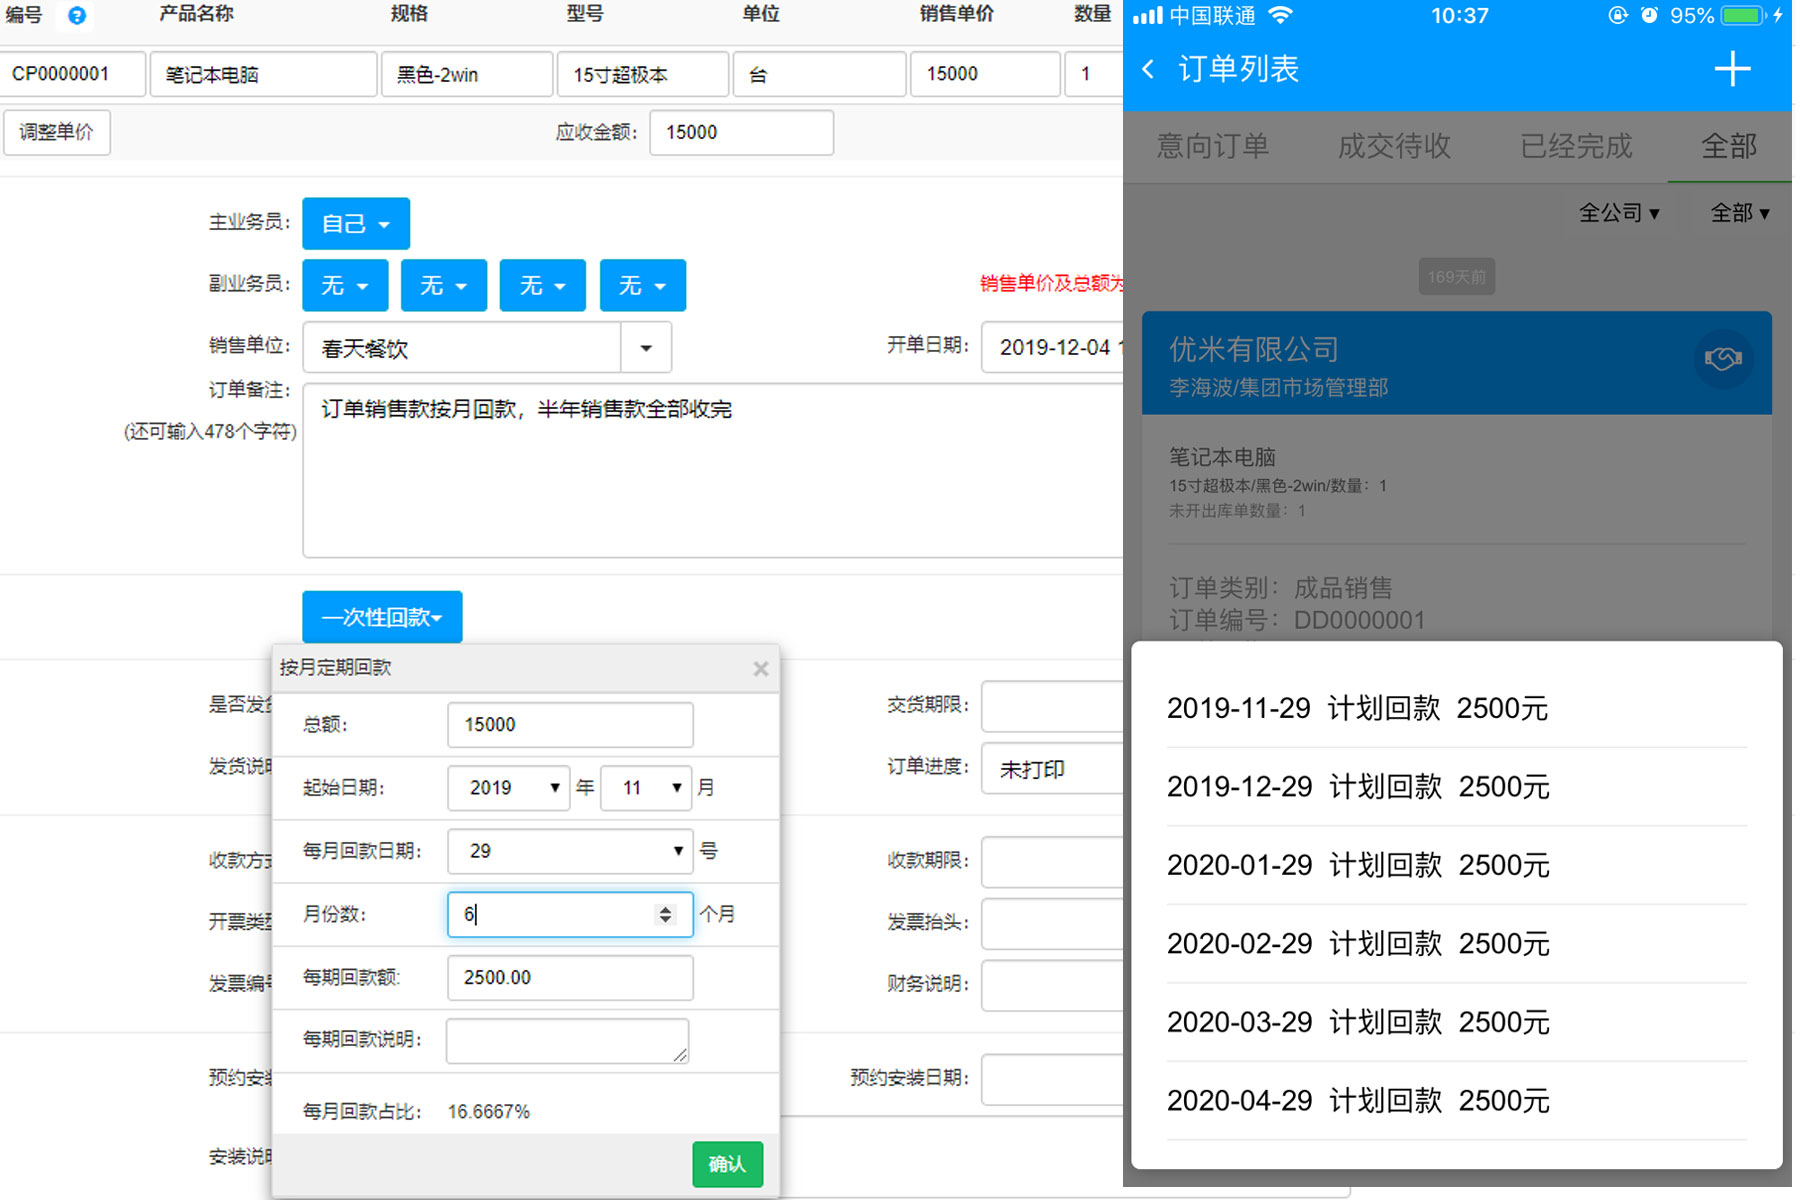Viewport: 1800px width, 1200px height.
Task: Open the second 副业务员 无 dropdown
Action: point(444,285)
